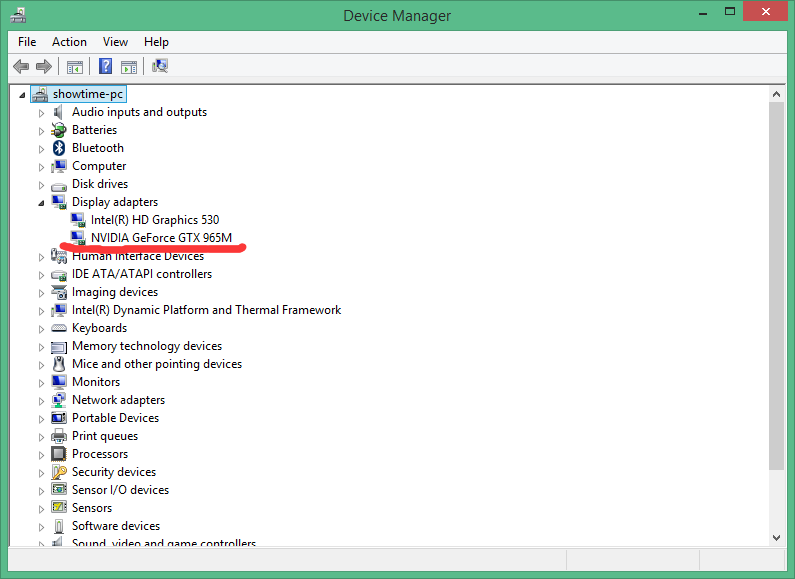Image resolution: width=795 pixels, height=579 pixels.
Task: Click the Imaging devices camera icon
Action: coord(59,292)
